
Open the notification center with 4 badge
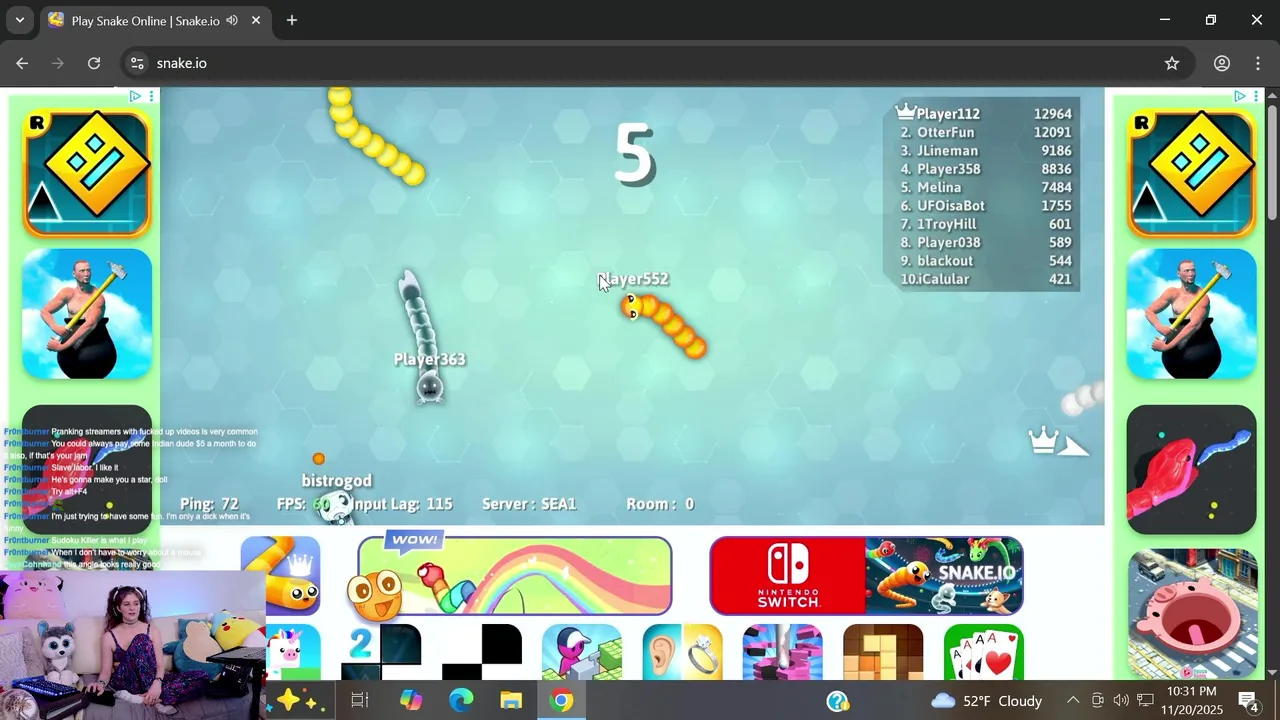pyautogui.click(x=1249, y=701)
